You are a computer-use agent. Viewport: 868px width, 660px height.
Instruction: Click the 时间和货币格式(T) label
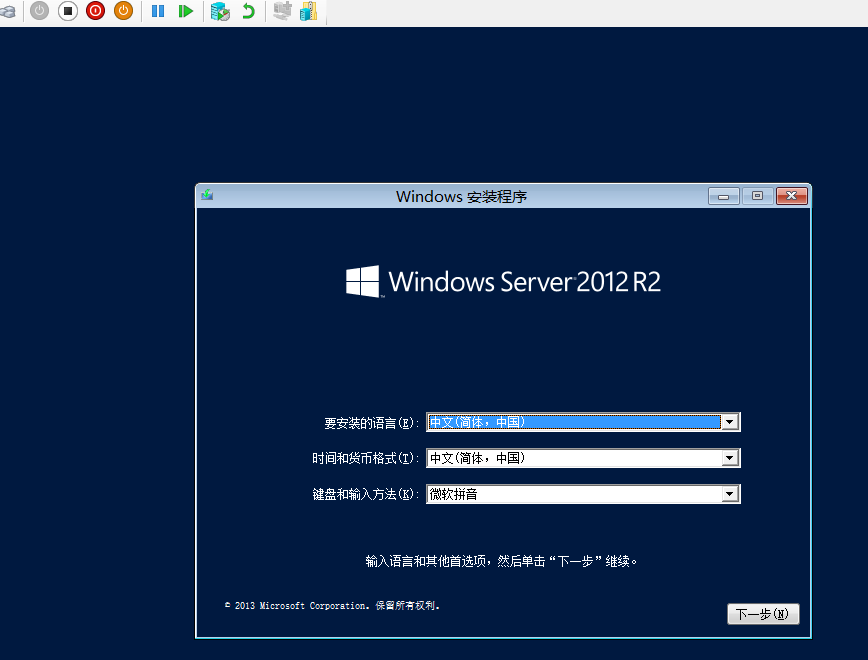pos(365,458)
